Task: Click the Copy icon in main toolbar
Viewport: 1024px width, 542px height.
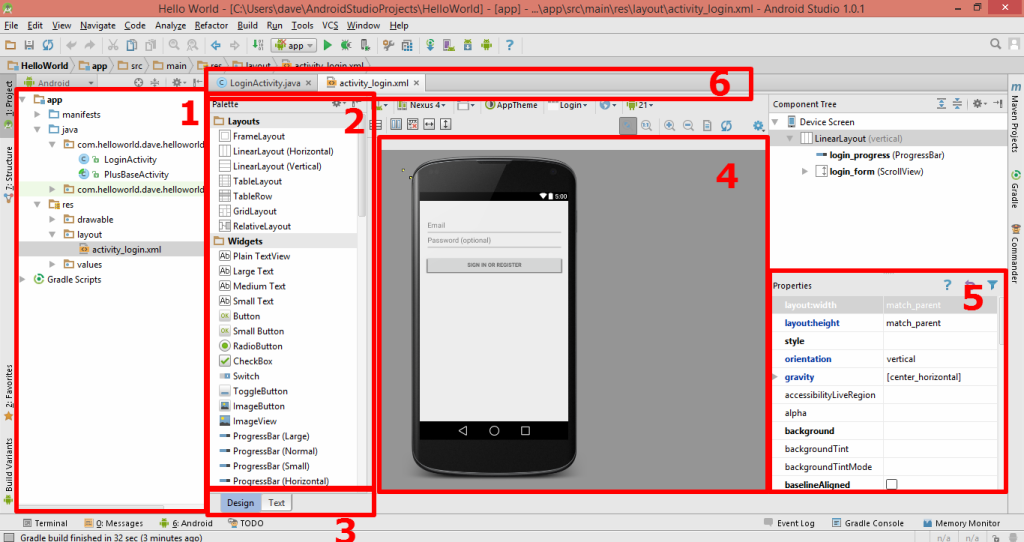Action: click(132, 45)
